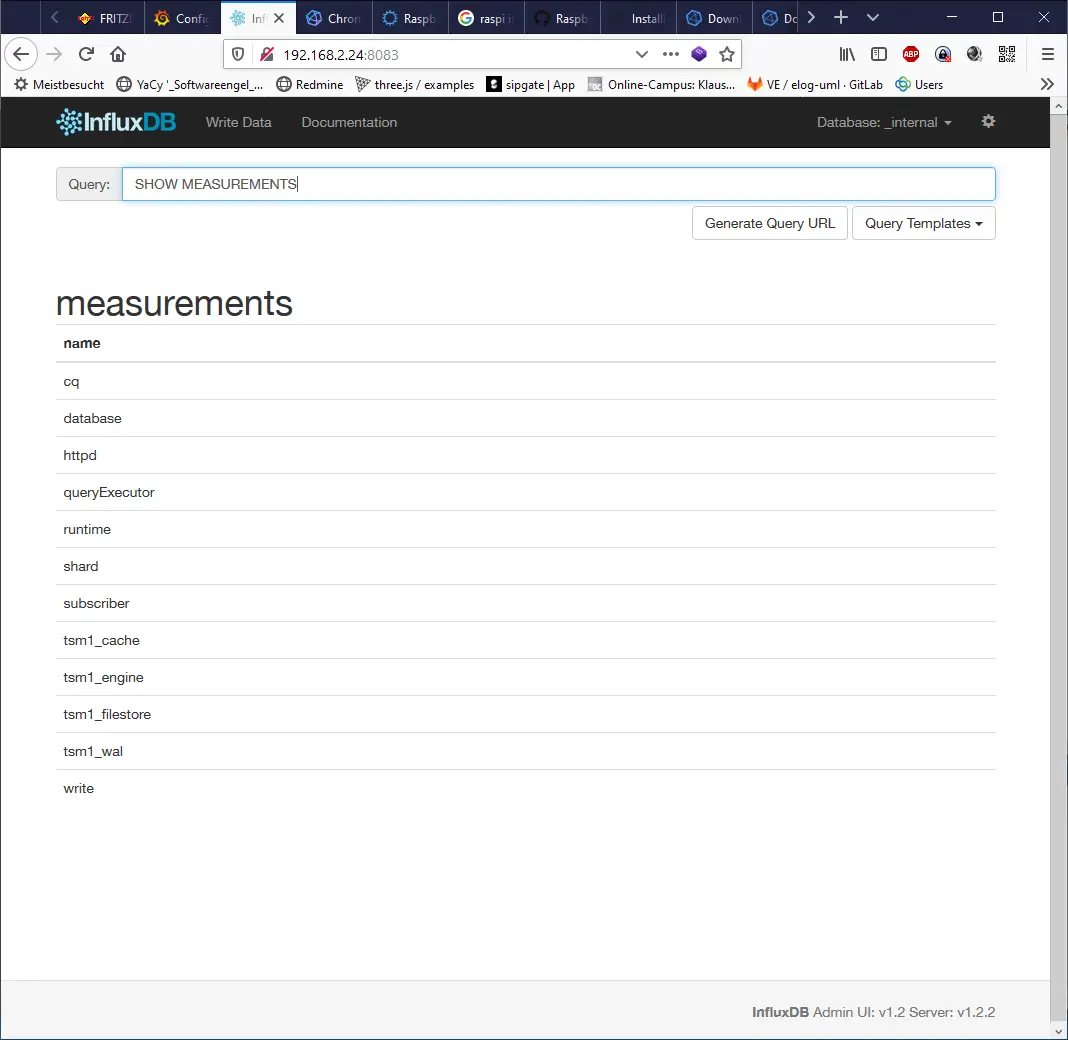The width and height of the screenshot is (1068, 1040).
Task: Click the Adblock Plus toolbar icon
Action: pyautogui.click(x=911, y=54)
